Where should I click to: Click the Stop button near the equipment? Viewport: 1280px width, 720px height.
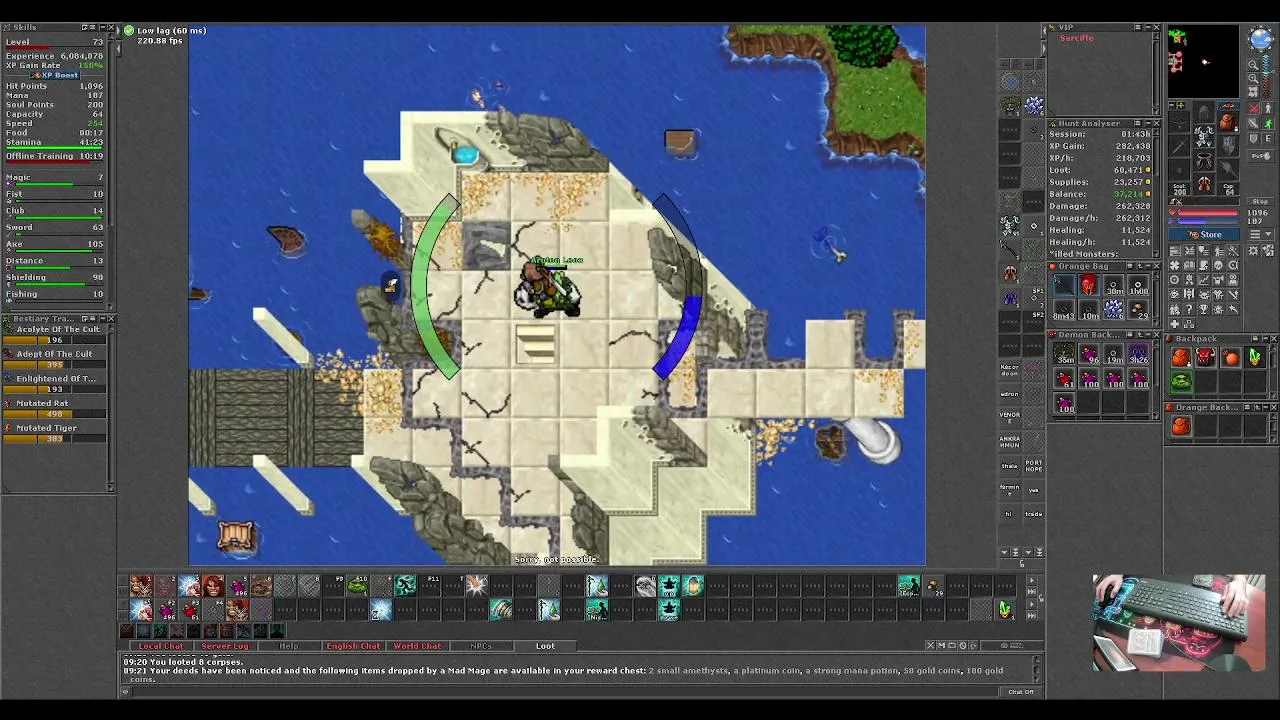(x=1260, y=202)
